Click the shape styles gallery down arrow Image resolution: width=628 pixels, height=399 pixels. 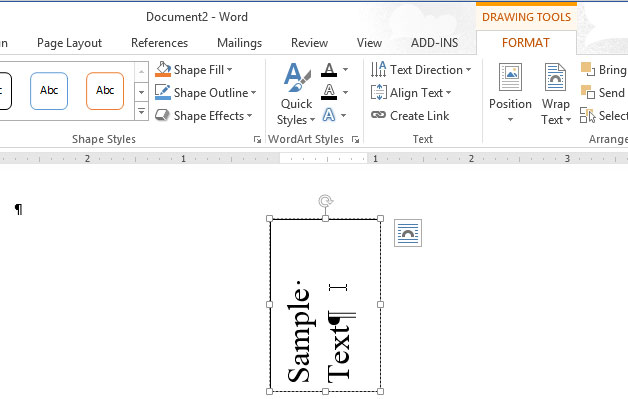pos(141,92)
